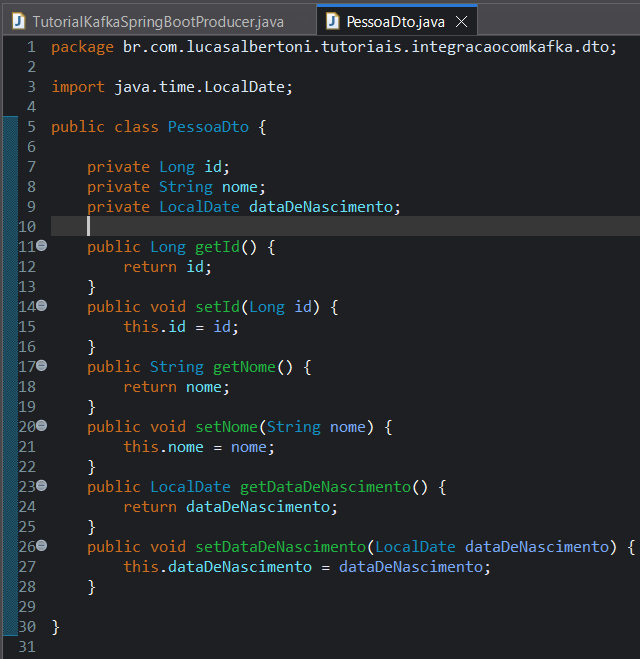Click line number 5 in the gutter
640x659 pixels.
tap(30, 127)
